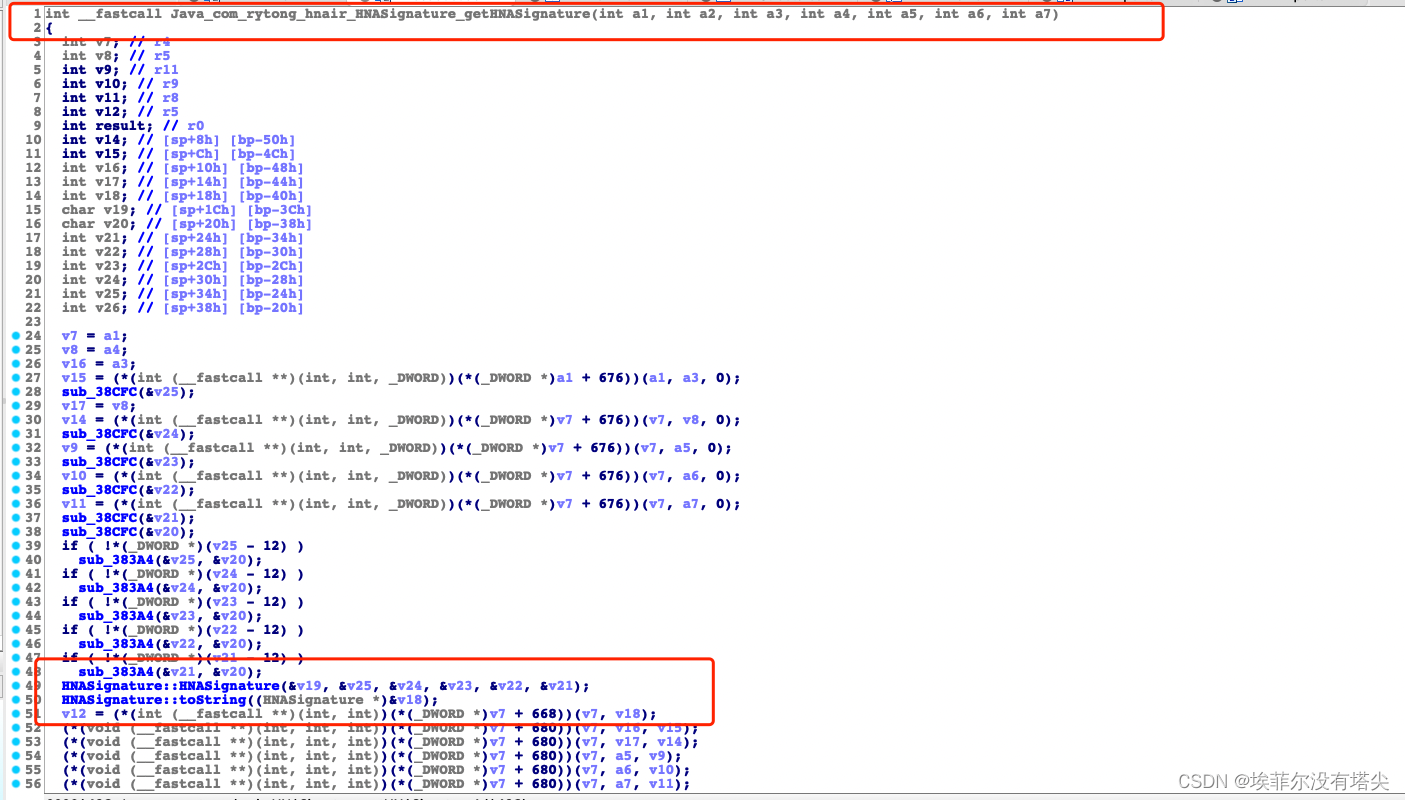
Task: Toggle breakpoint dot beside line 29
Action: [x=15, y=406]
